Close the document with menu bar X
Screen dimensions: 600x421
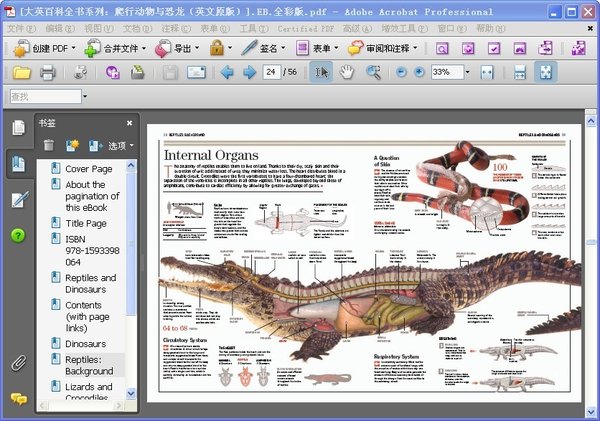click(x=590, y=28)
